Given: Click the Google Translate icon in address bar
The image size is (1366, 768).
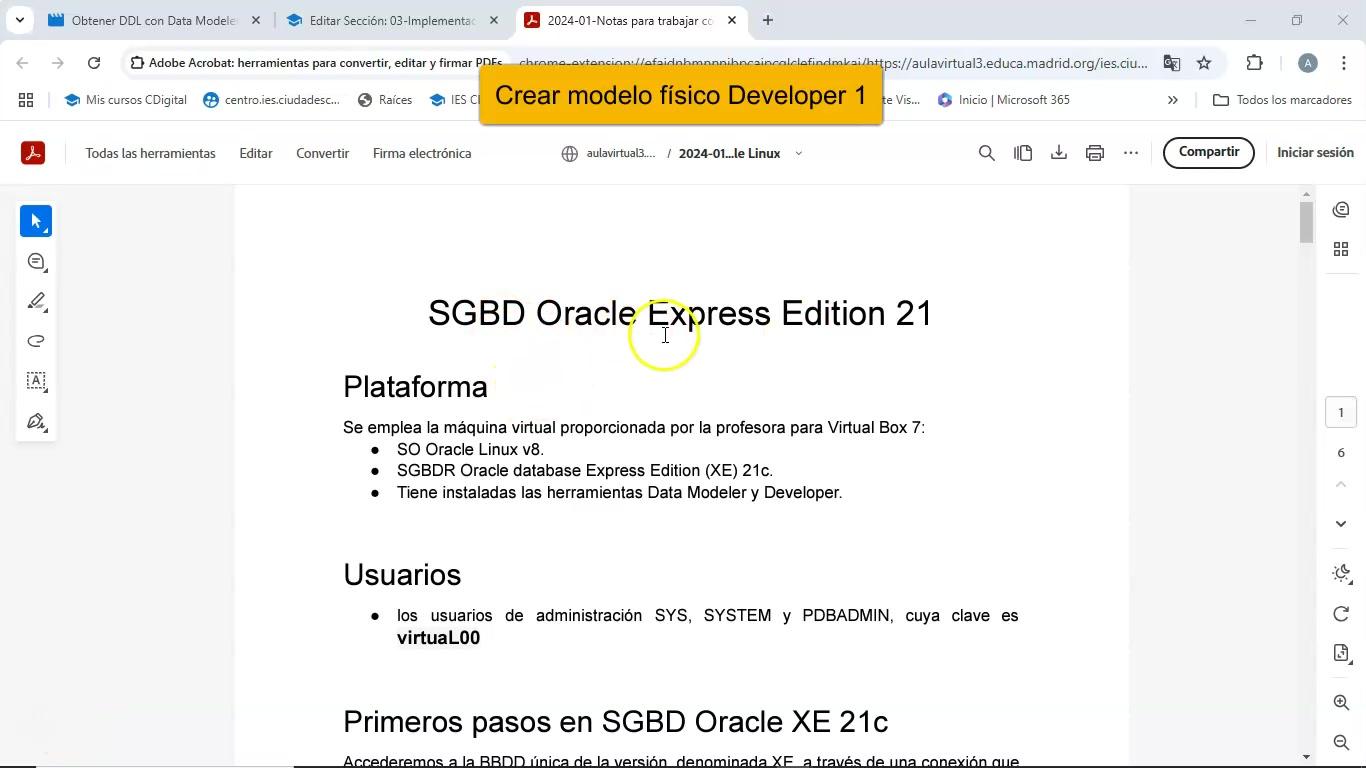Looking at the screenshot, I should pyautogui.click(x=1171, y=63).
